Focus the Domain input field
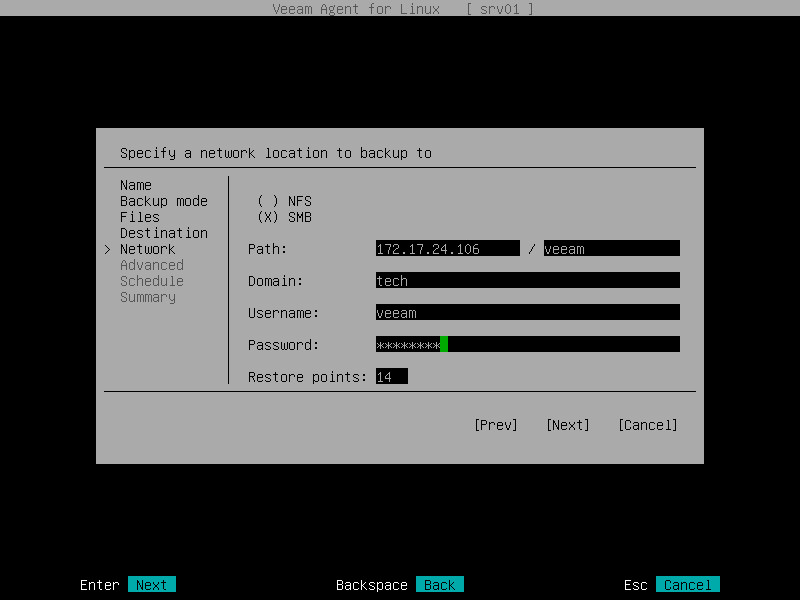The height and width of the screenshot is (600, 800). tap(528, 280)
